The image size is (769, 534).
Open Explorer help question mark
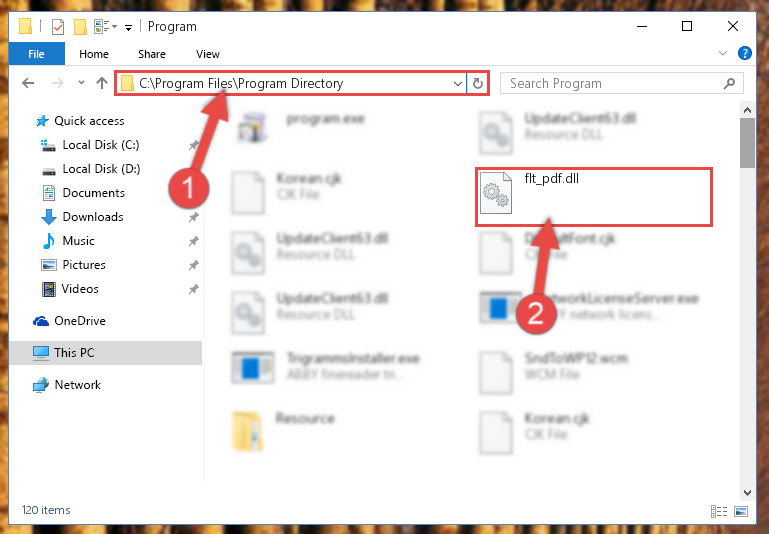744,53
